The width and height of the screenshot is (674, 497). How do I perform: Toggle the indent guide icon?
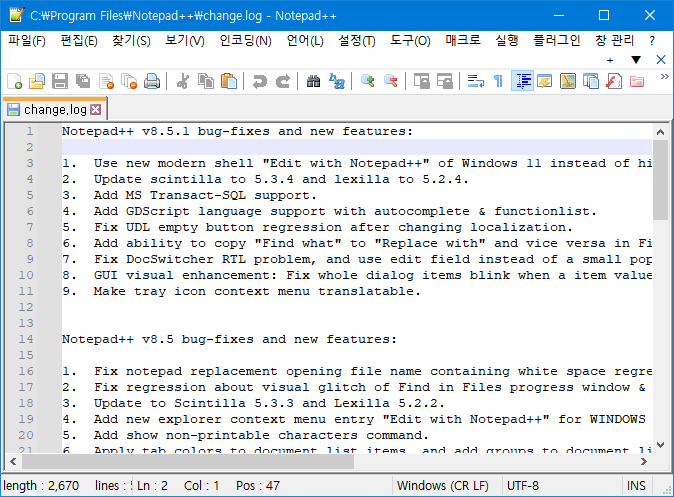click(522, 81)
